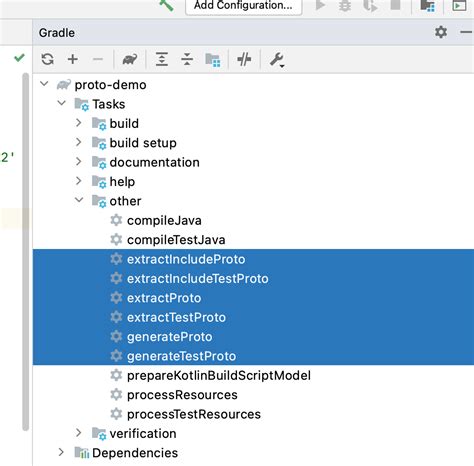Screen dimensions: 474x466
Task: Select processResources task
Action: [x=253, y=395]
